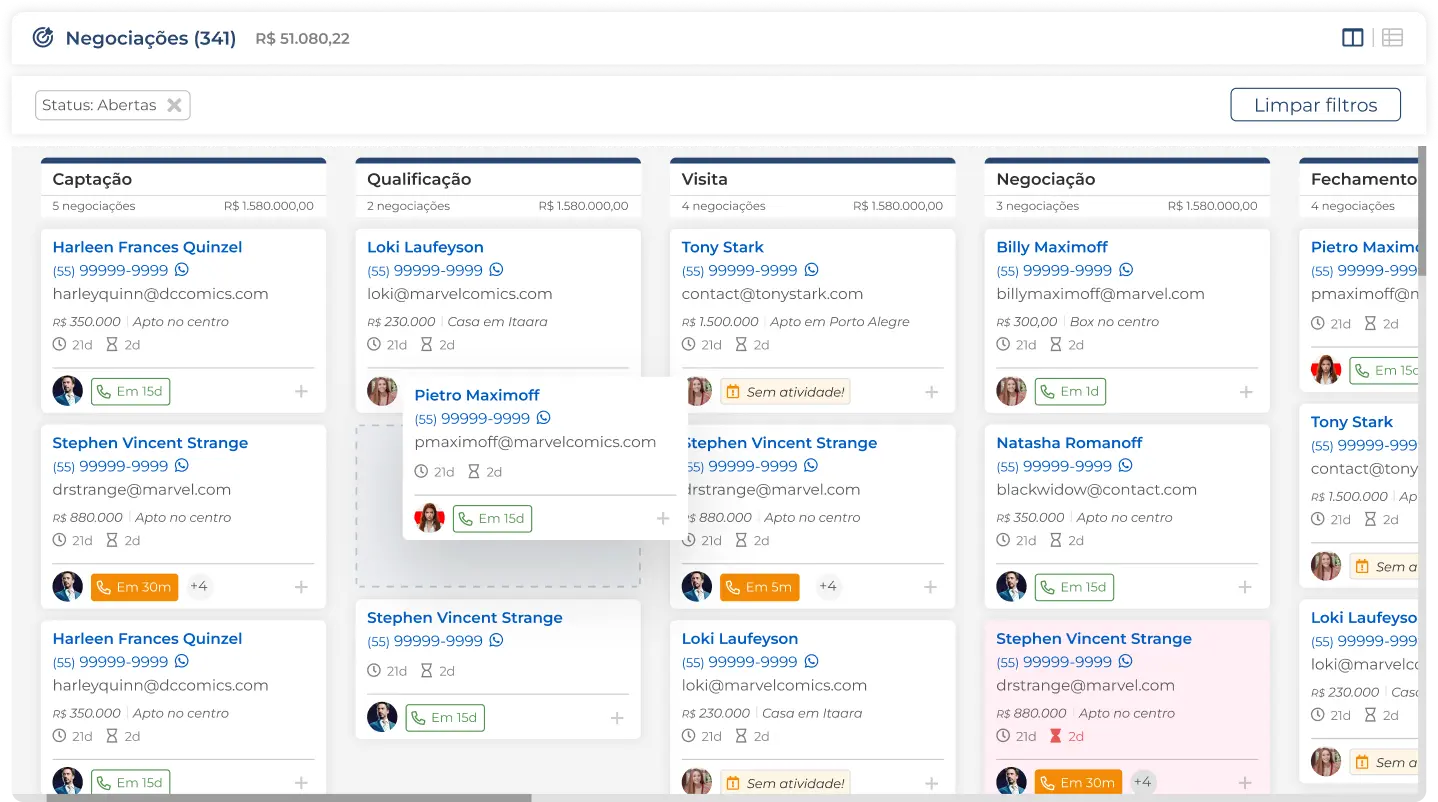Open WhatsApp on Captação Stephen Strange card
The height and width of the screenshot is (802, 1438).
point(181,466)
